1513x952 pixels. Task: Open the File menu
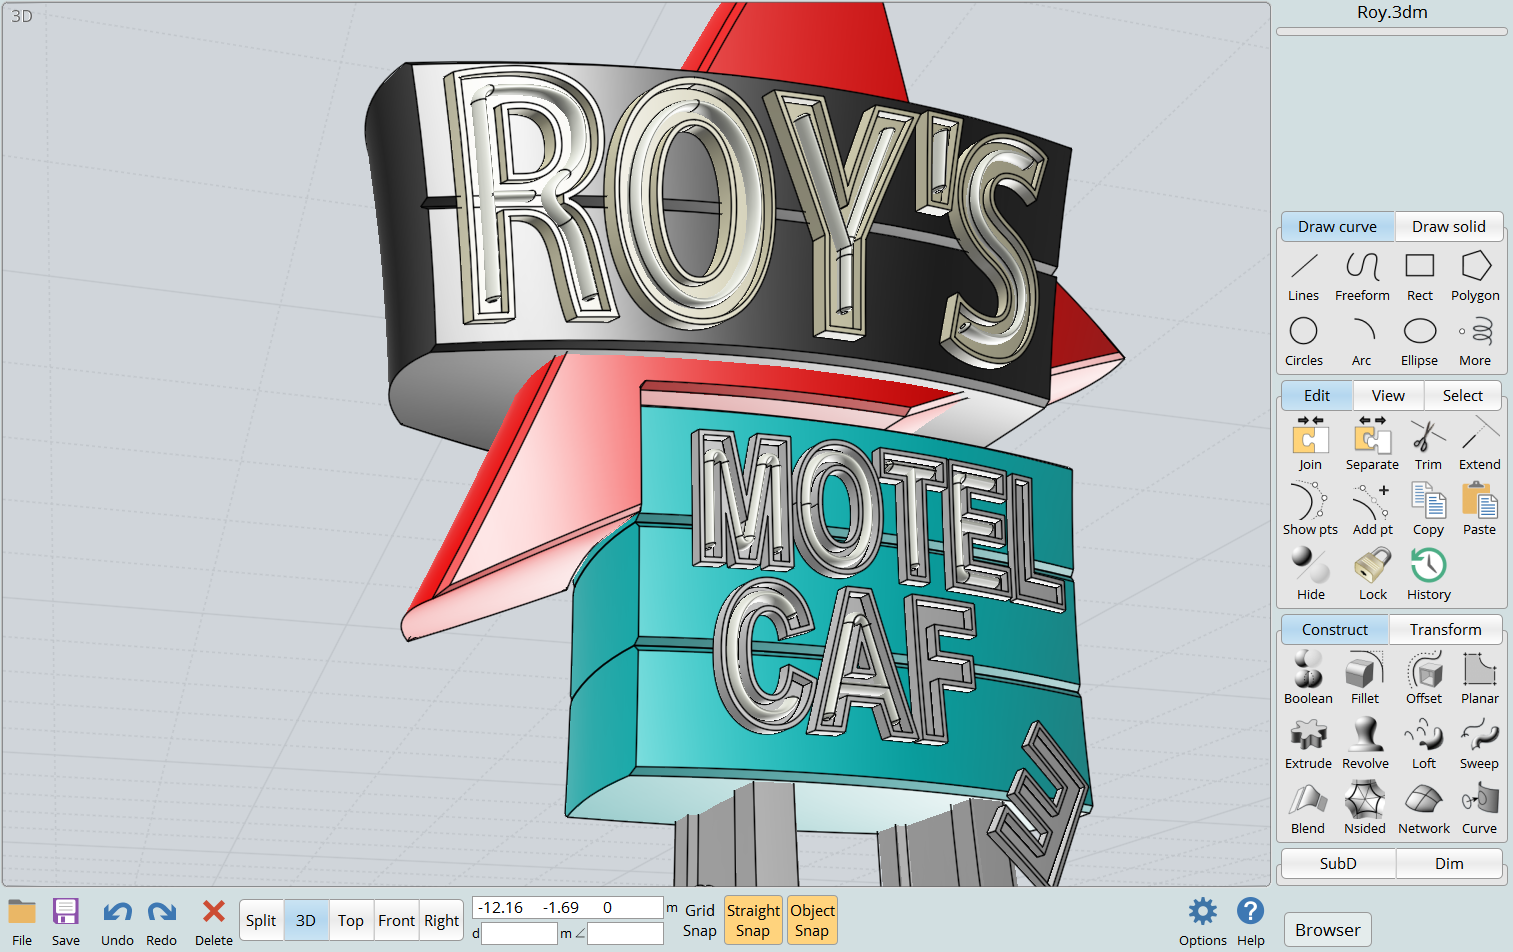(22, 921)
